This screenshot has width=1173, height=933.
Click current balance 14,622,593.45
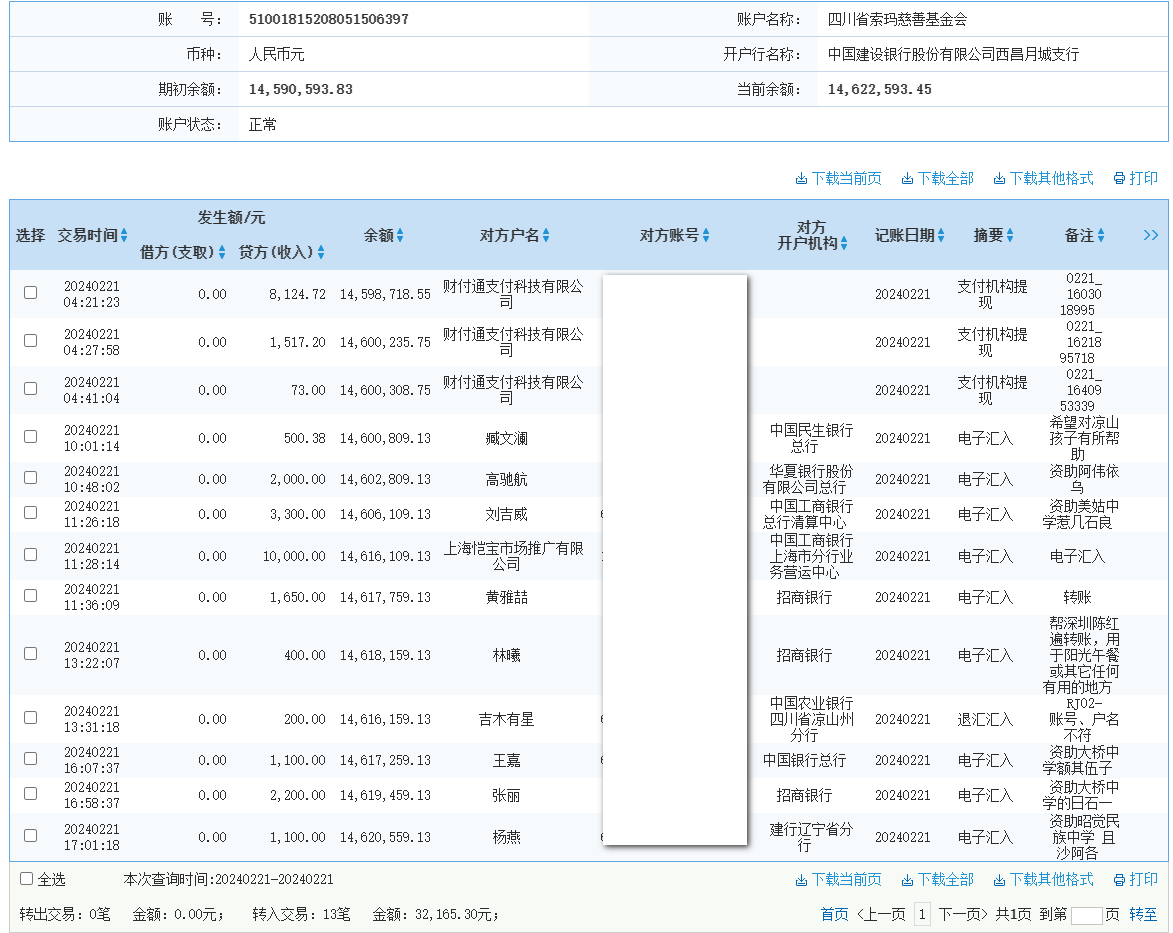click(x=880, y=90)
